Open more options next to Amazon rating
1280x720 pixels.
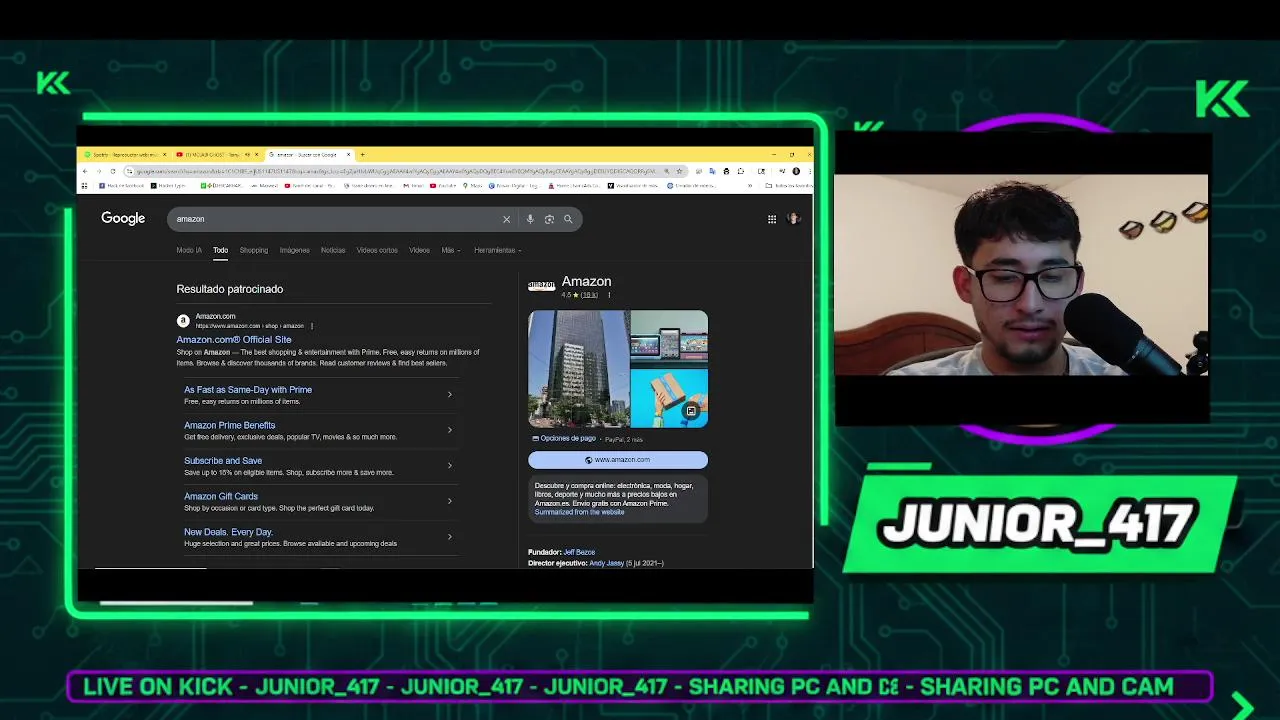tap(609, 295)
